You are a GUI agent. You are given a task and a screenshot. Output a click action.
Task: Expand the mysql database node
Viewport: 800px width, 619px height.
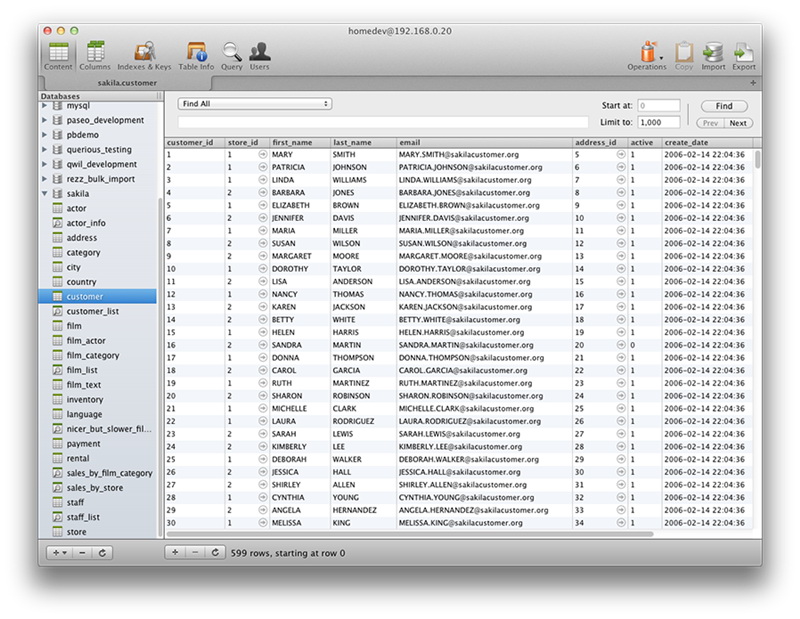(x=44, y=105)
